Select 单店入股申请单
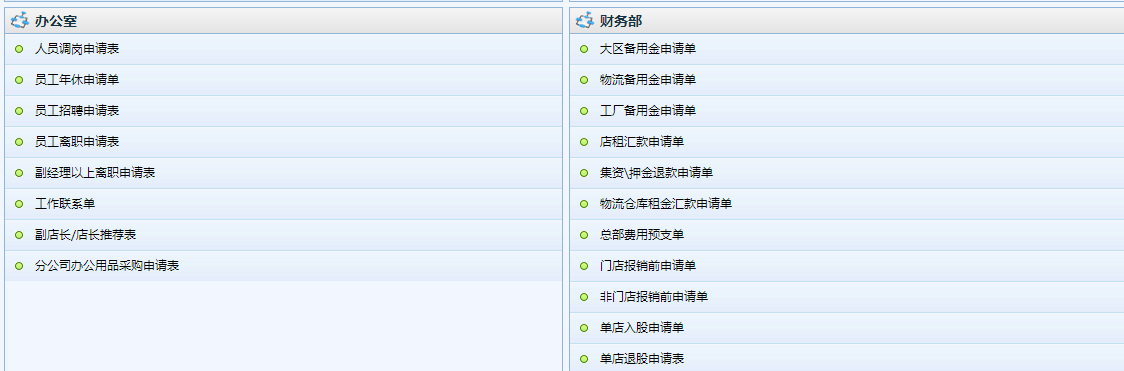 click(x=642, y=328)
